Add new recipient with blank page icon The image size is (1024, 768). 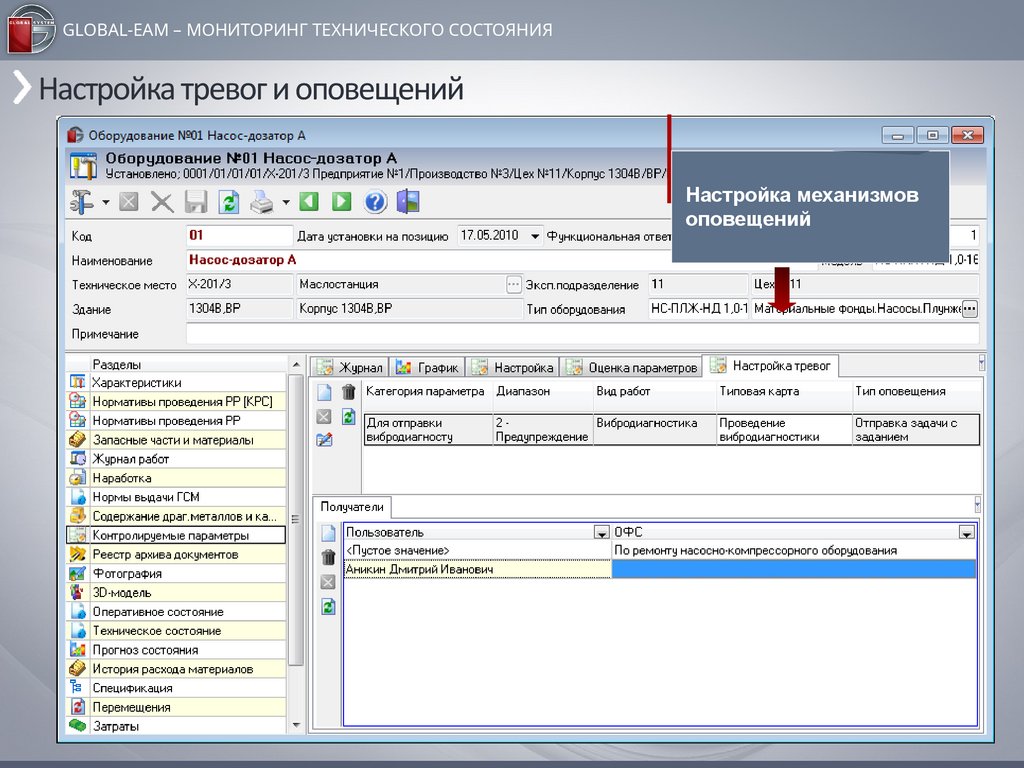[x=328, y=534]
